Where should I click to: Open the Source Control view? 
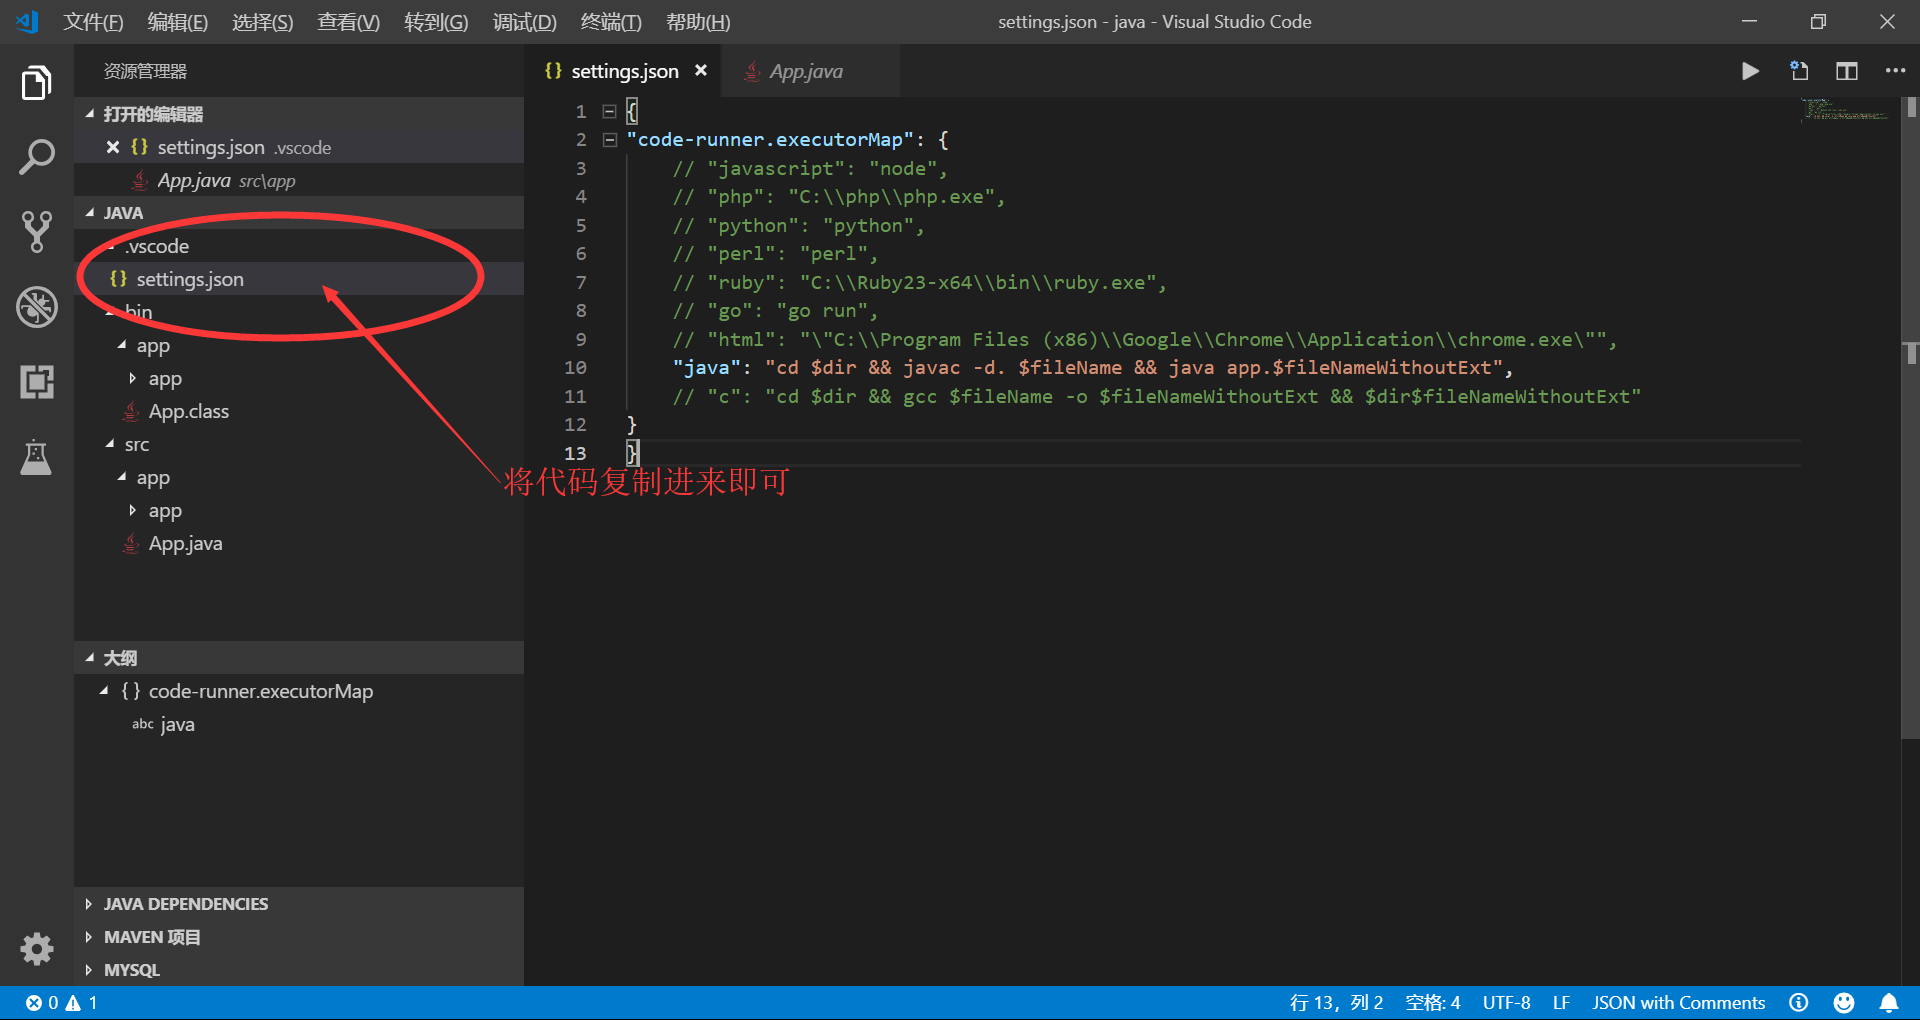coord(37,232)
